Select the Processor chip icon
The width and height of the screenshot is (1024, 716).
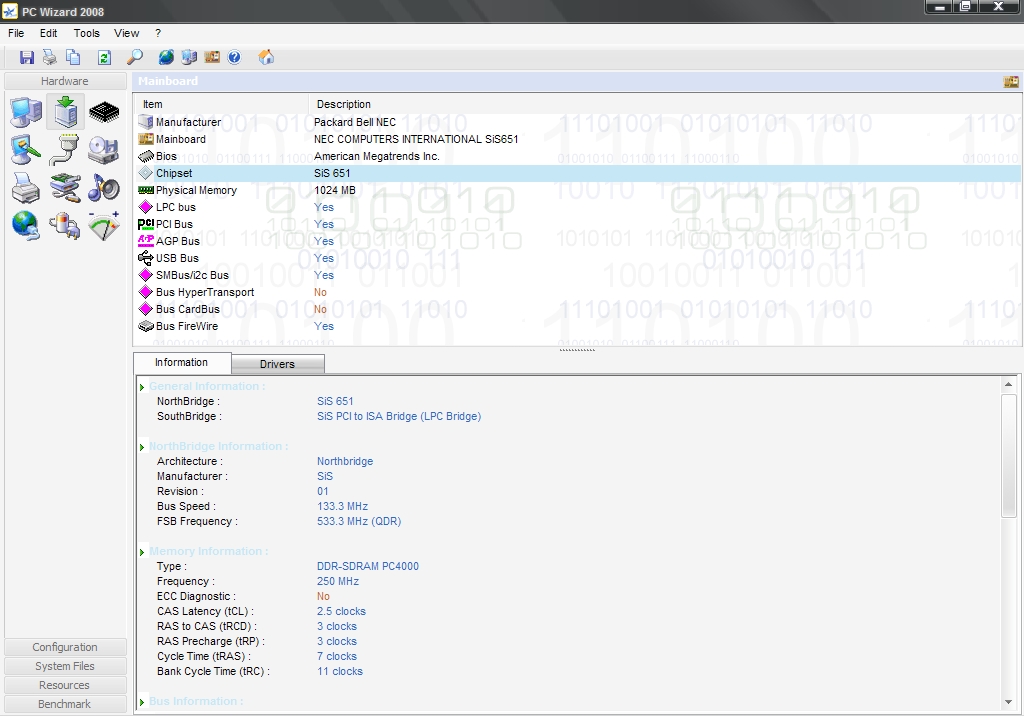click(x=104, y=112)
